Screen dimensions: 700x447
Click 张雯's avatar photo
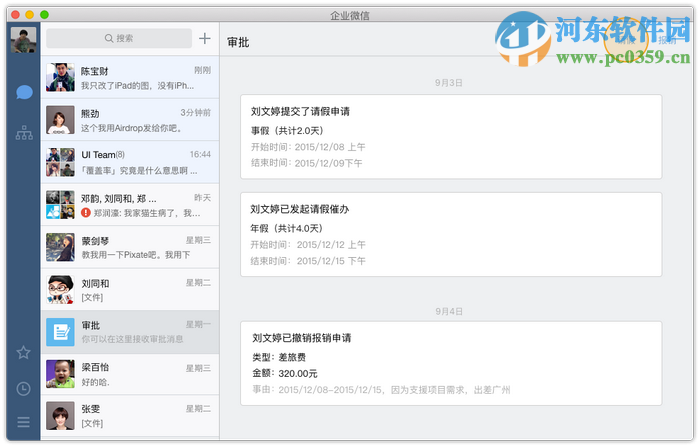pos(60,416)
